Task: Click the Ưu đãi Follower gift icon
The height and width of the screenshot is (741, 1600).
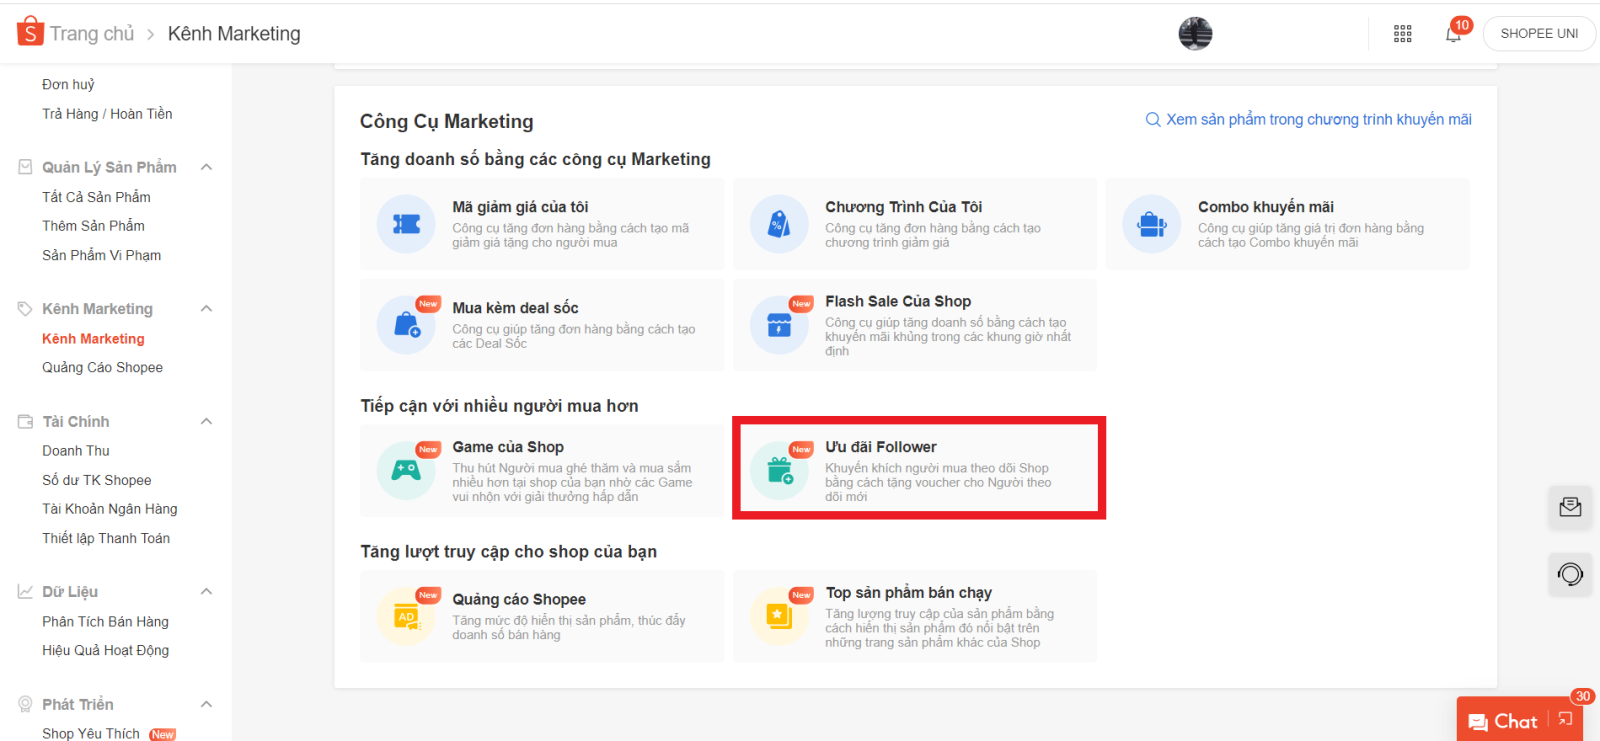Action: (x=779, y=470)
